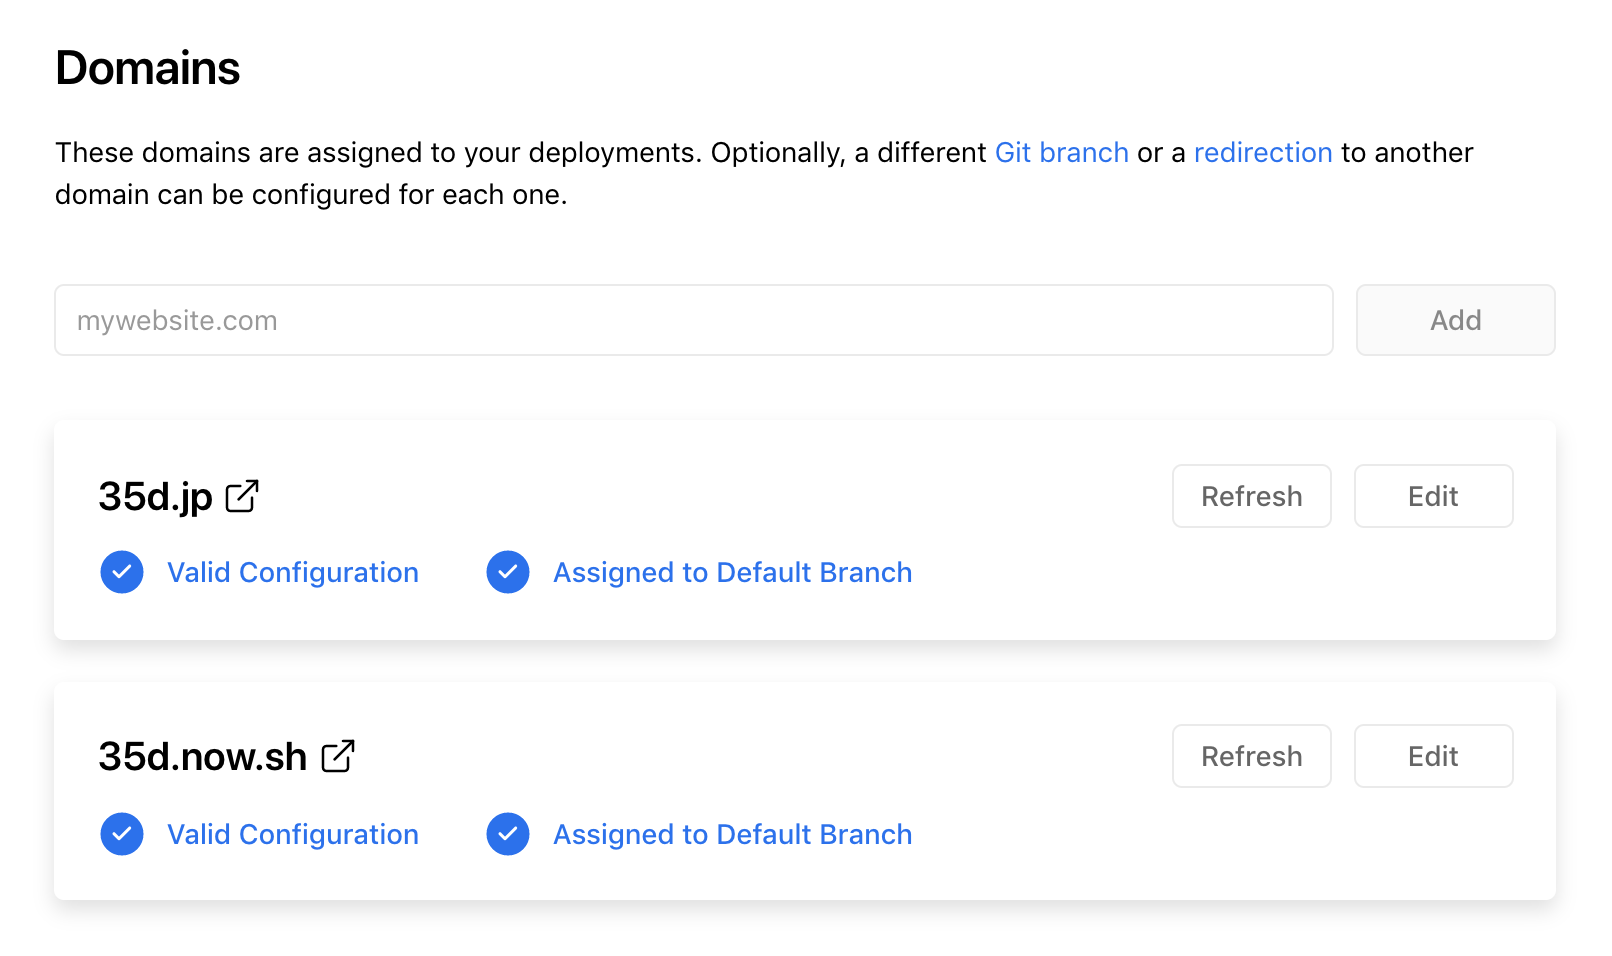
Task: Click the Assigned to Default Branch checkmark for 35d.jp
Action: [508, 572]
